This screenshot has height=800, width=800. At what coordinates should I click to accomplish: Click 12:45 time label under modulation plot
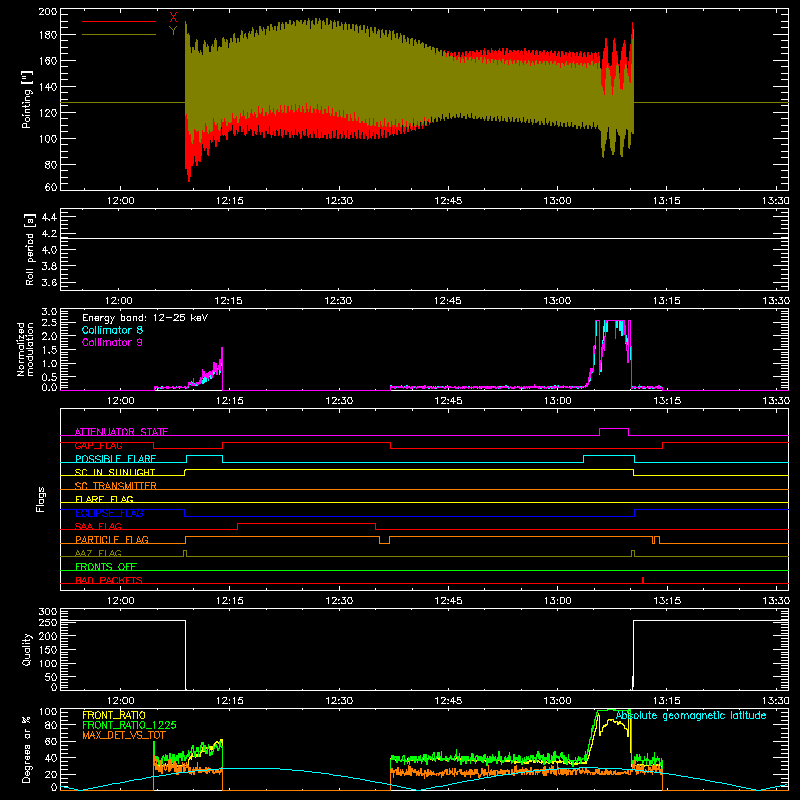coord(448,401)
